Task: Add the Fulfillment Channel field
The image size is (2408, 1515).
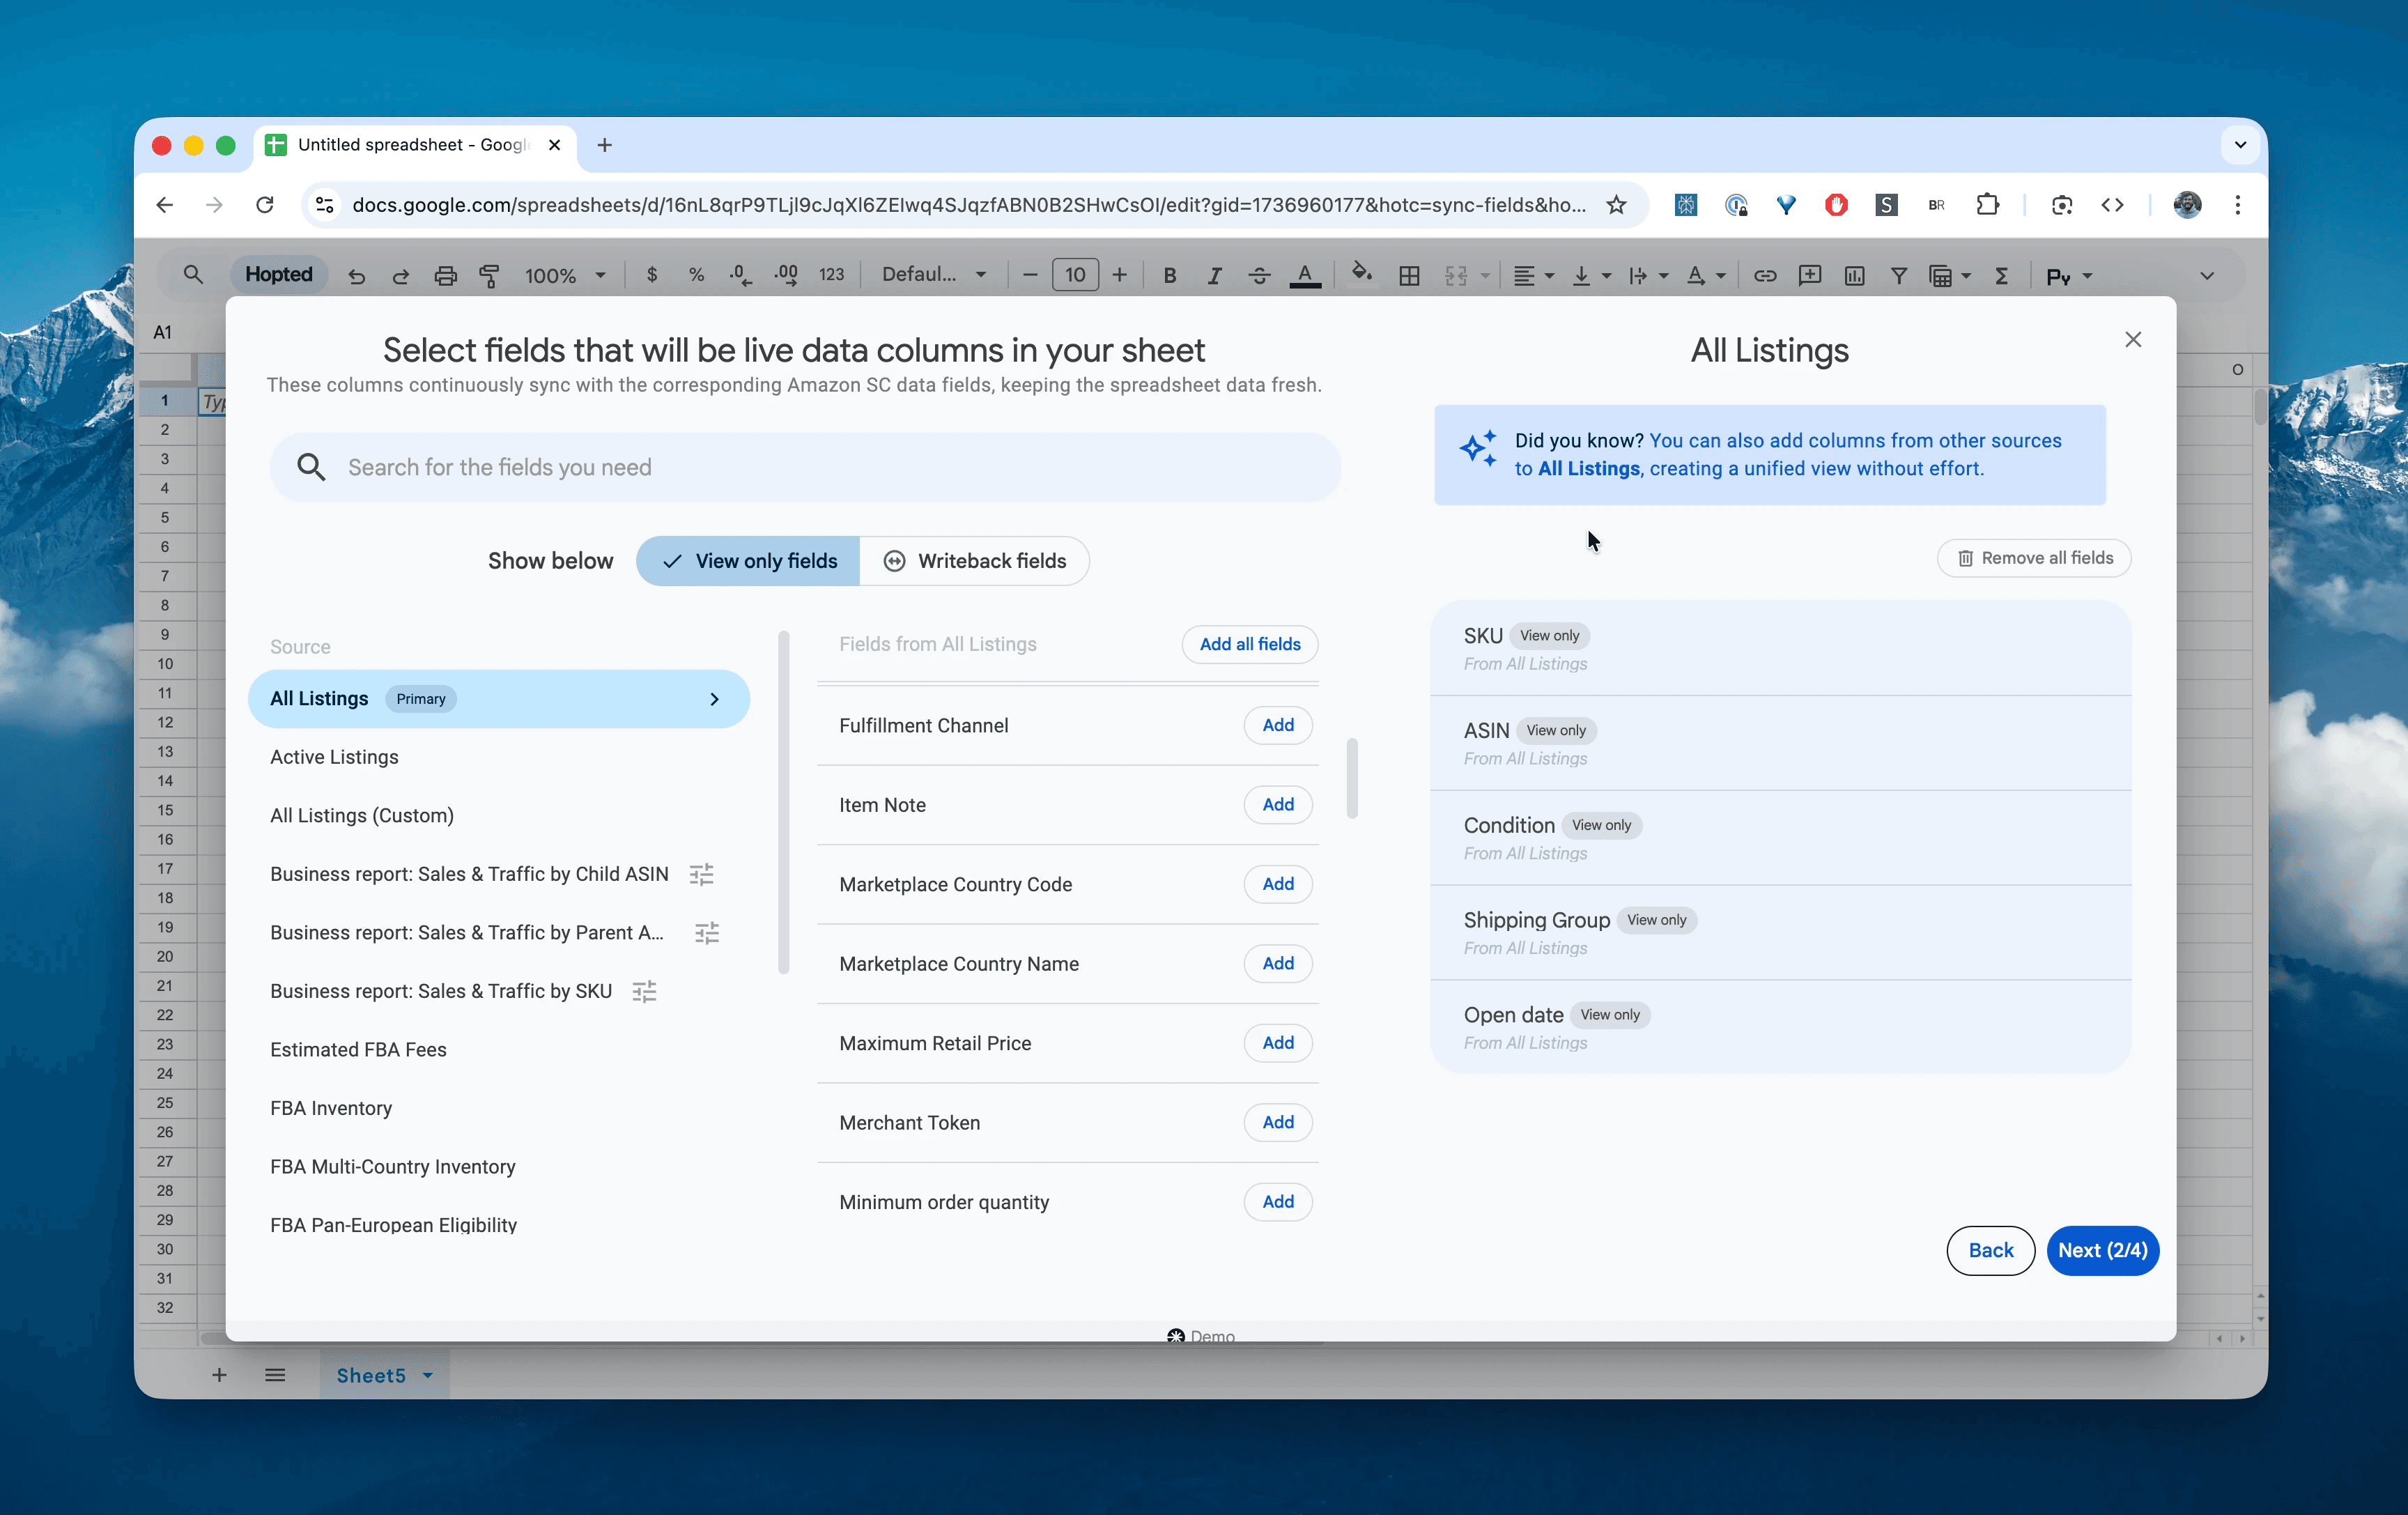Action: (1278, 725)
